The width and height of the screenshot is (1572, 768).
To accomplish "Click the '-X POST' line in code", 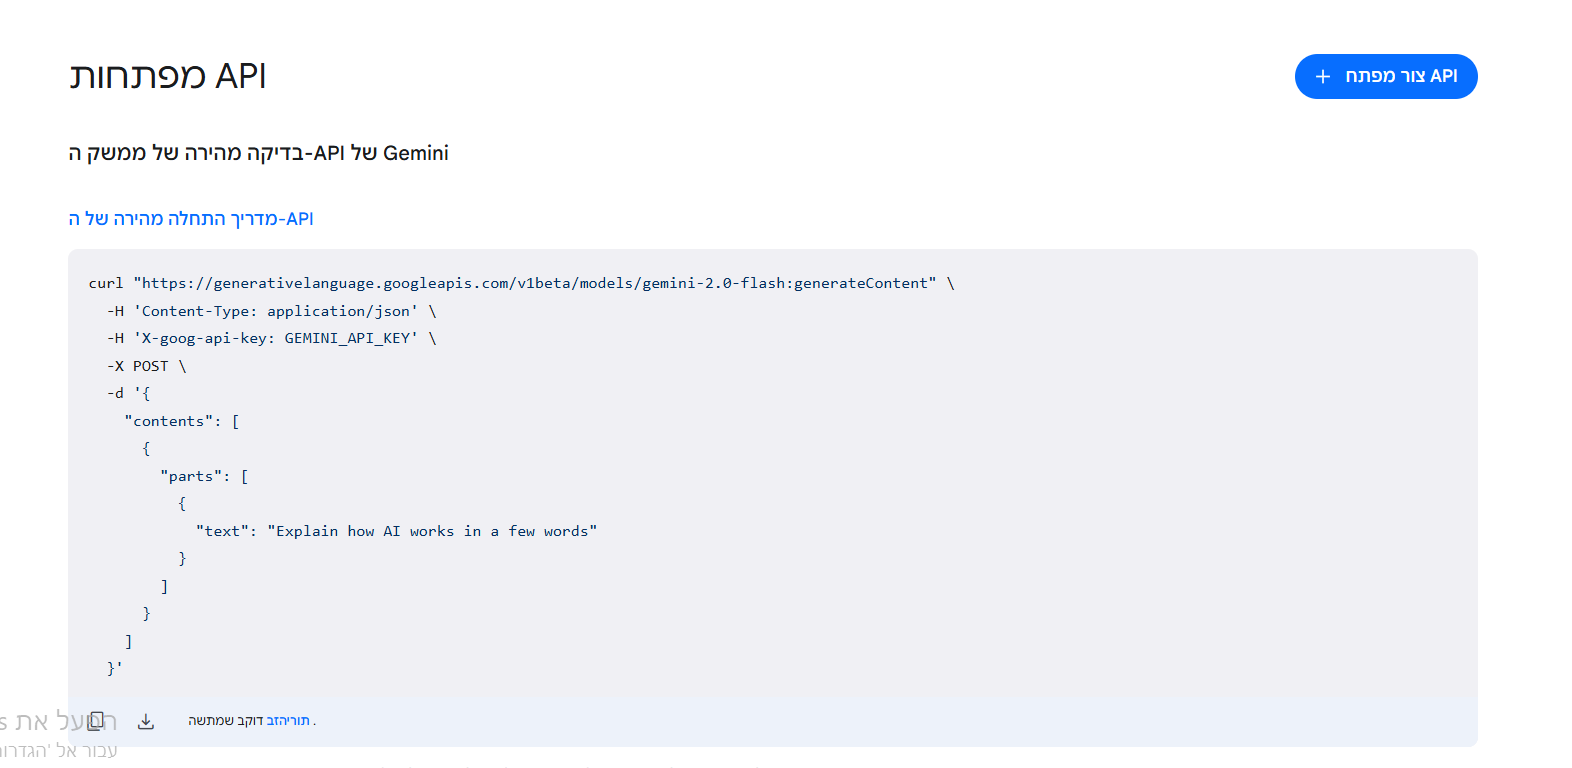I will (x=147, y=367).
